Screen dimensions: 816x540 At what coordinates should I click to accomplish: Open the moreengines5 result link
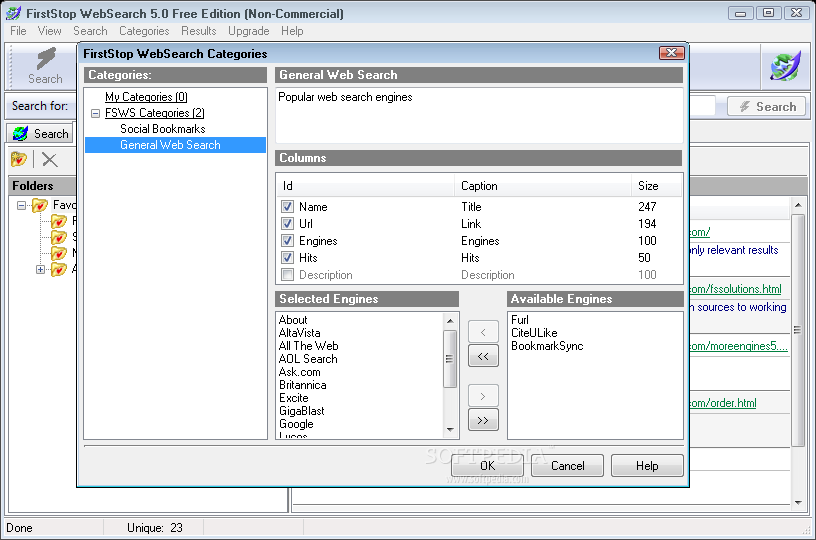pos(738,346)
